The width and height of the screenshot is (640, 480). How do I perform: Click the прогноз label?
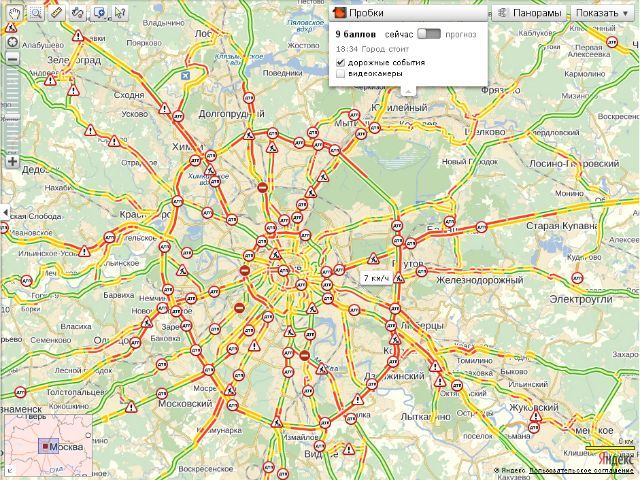coord(461,34)
